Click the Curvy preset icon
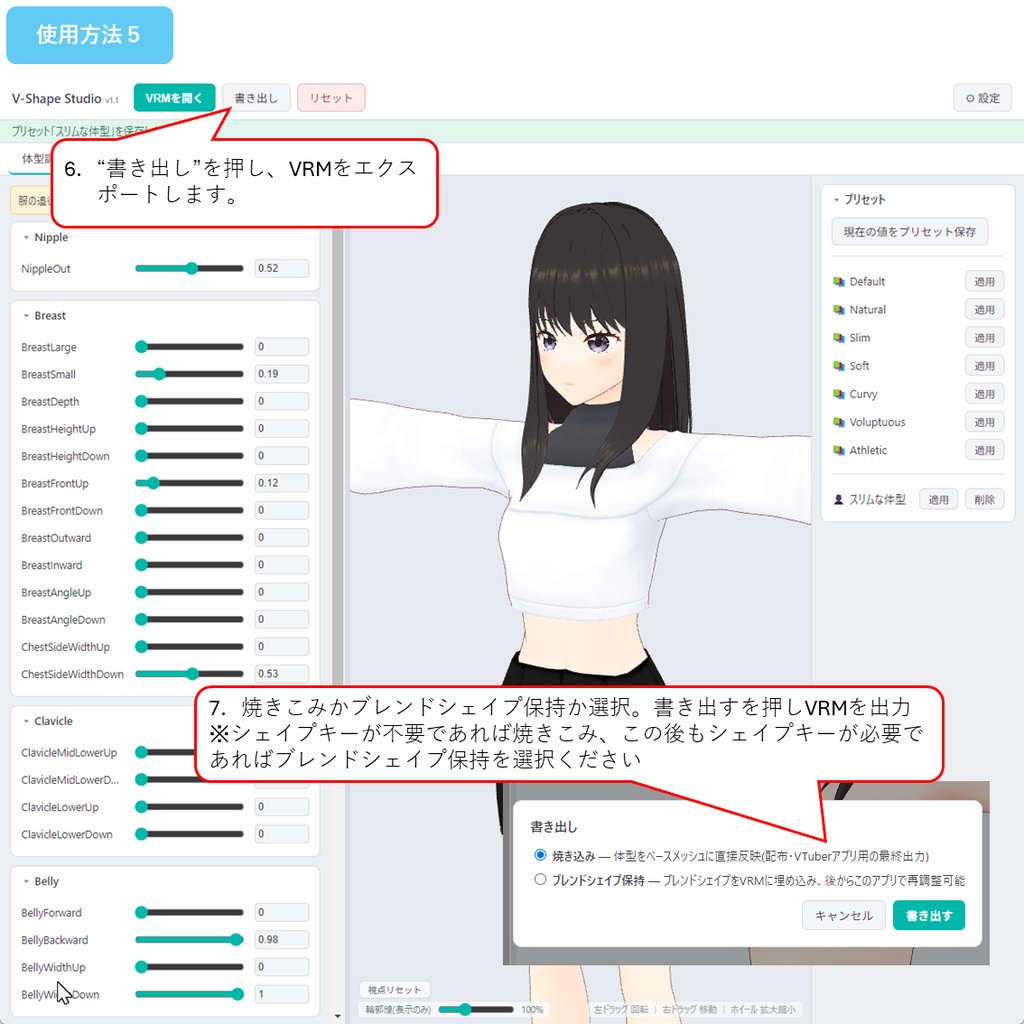This screenshot has width=1024, height=1024. click(839, 394)
